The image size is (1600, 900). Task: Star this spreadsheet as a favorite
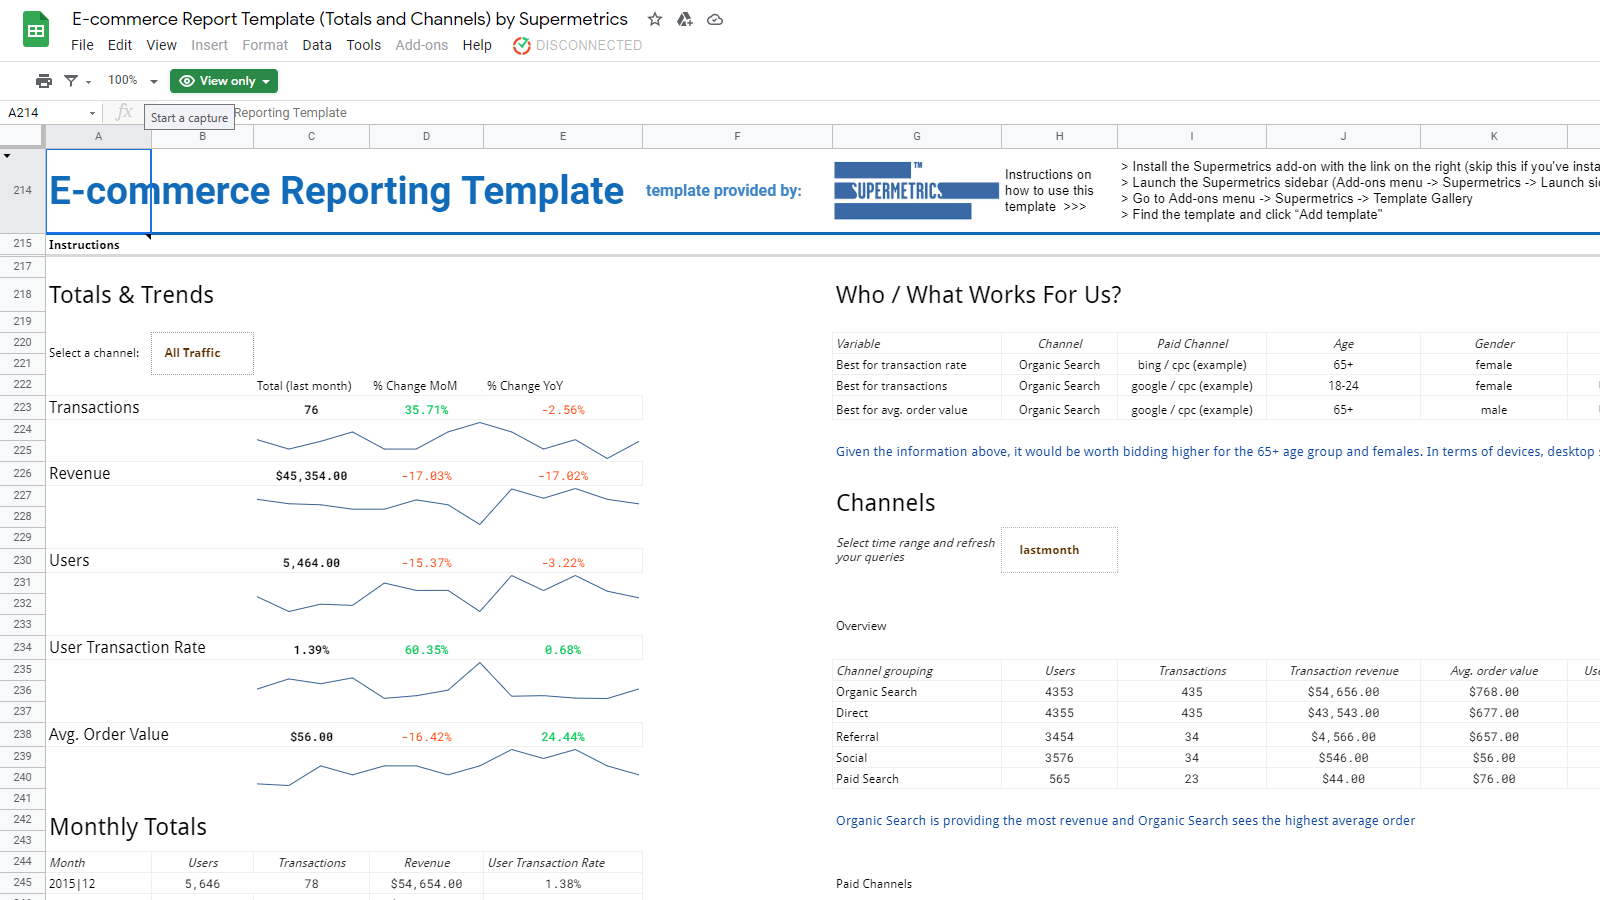[x=655, y=19]
